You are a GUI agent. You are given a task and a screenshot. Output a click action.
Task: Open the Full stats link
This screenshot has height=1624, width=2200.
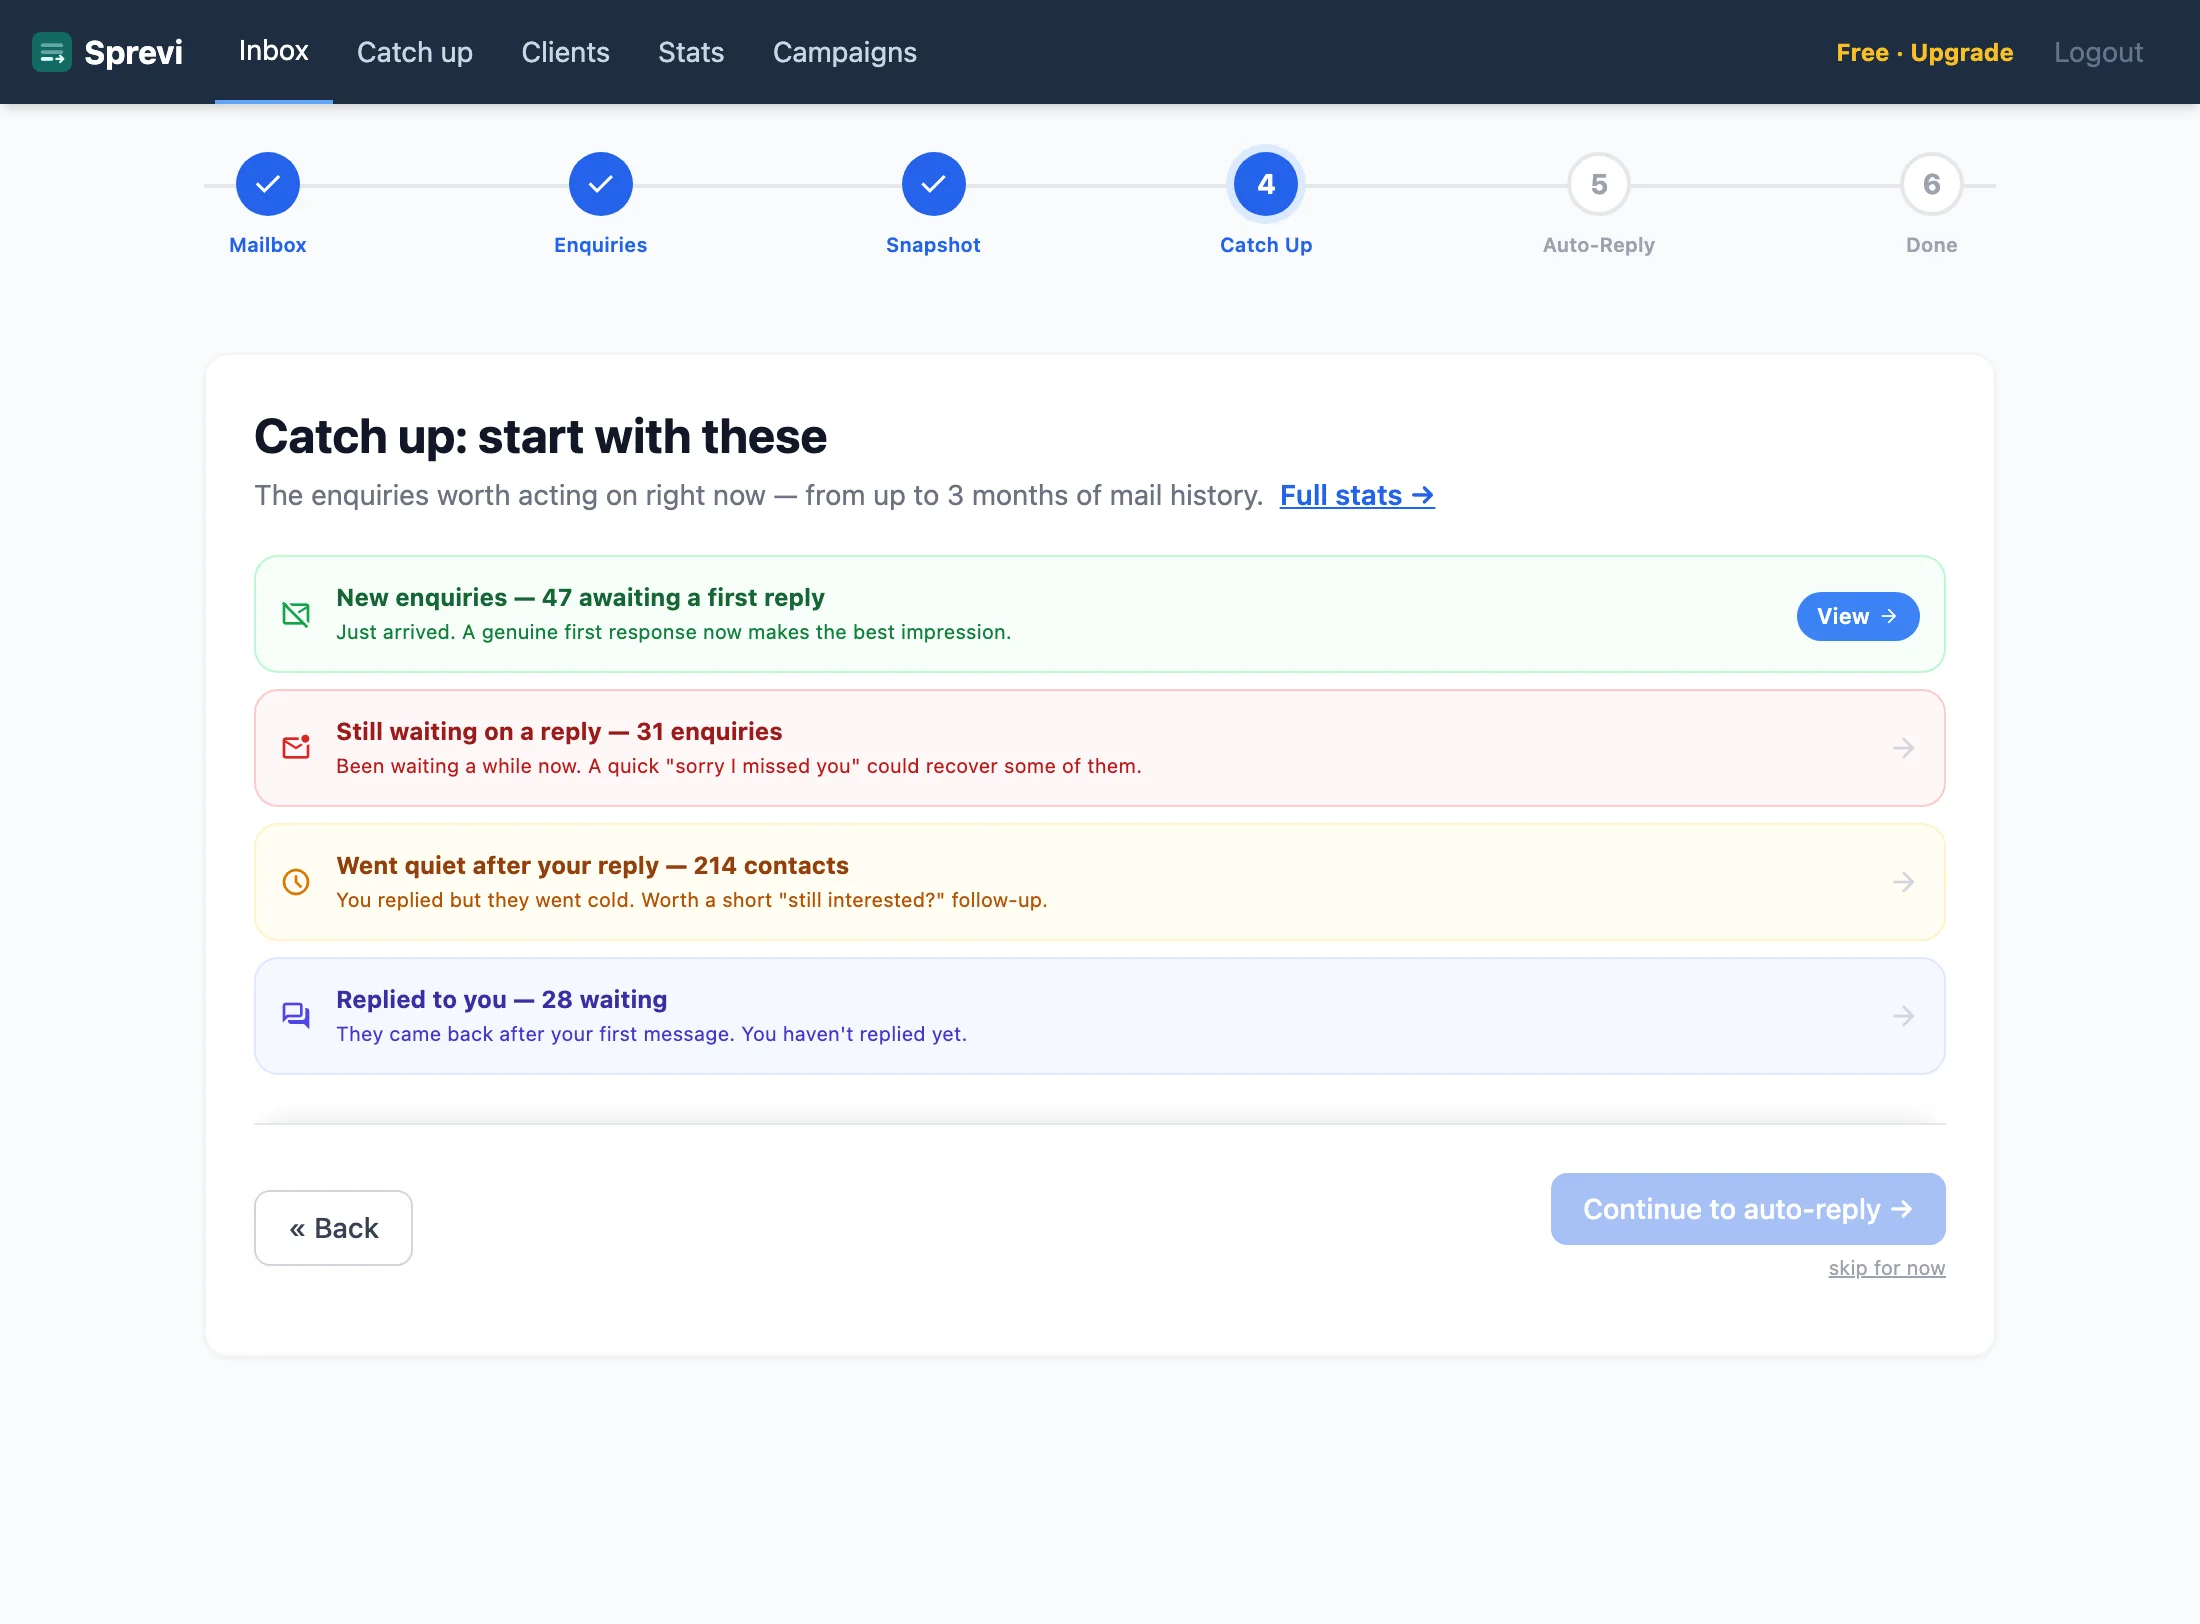coord(1357,495)
